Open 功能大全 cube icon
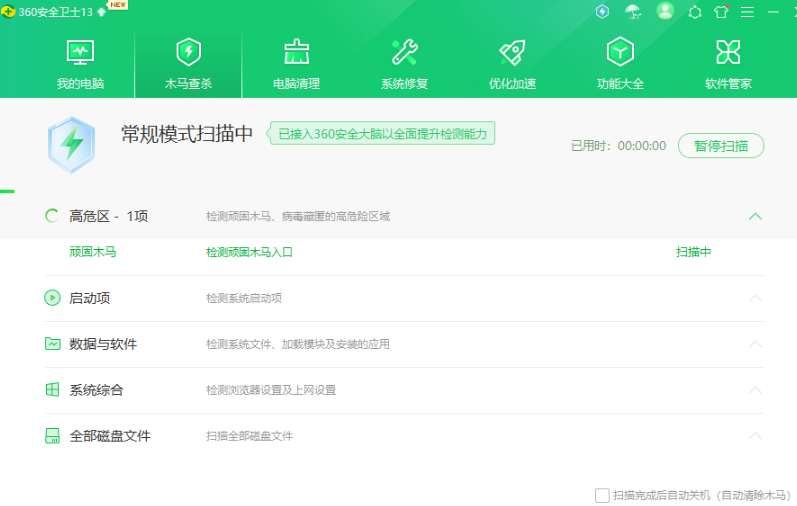Screen dimensions: 797x506 click(620, 52)
